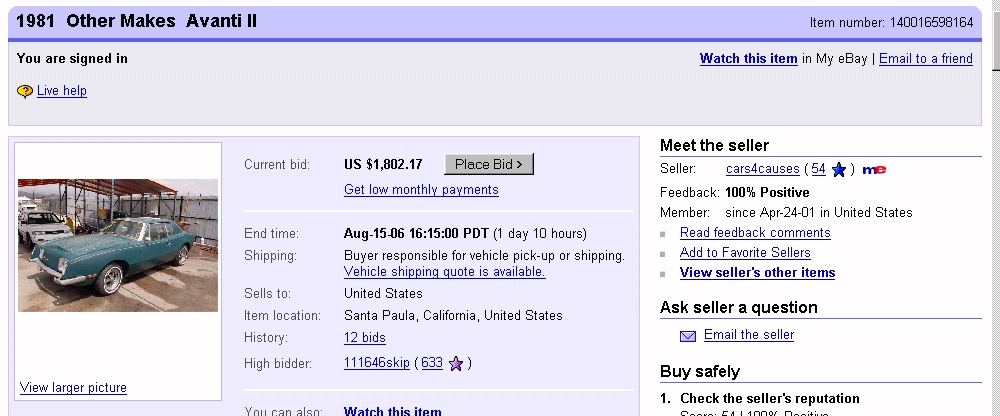This screenshot has width=1000, height=416.
Task: Open Email to a friend link
Action: (926, 59)
